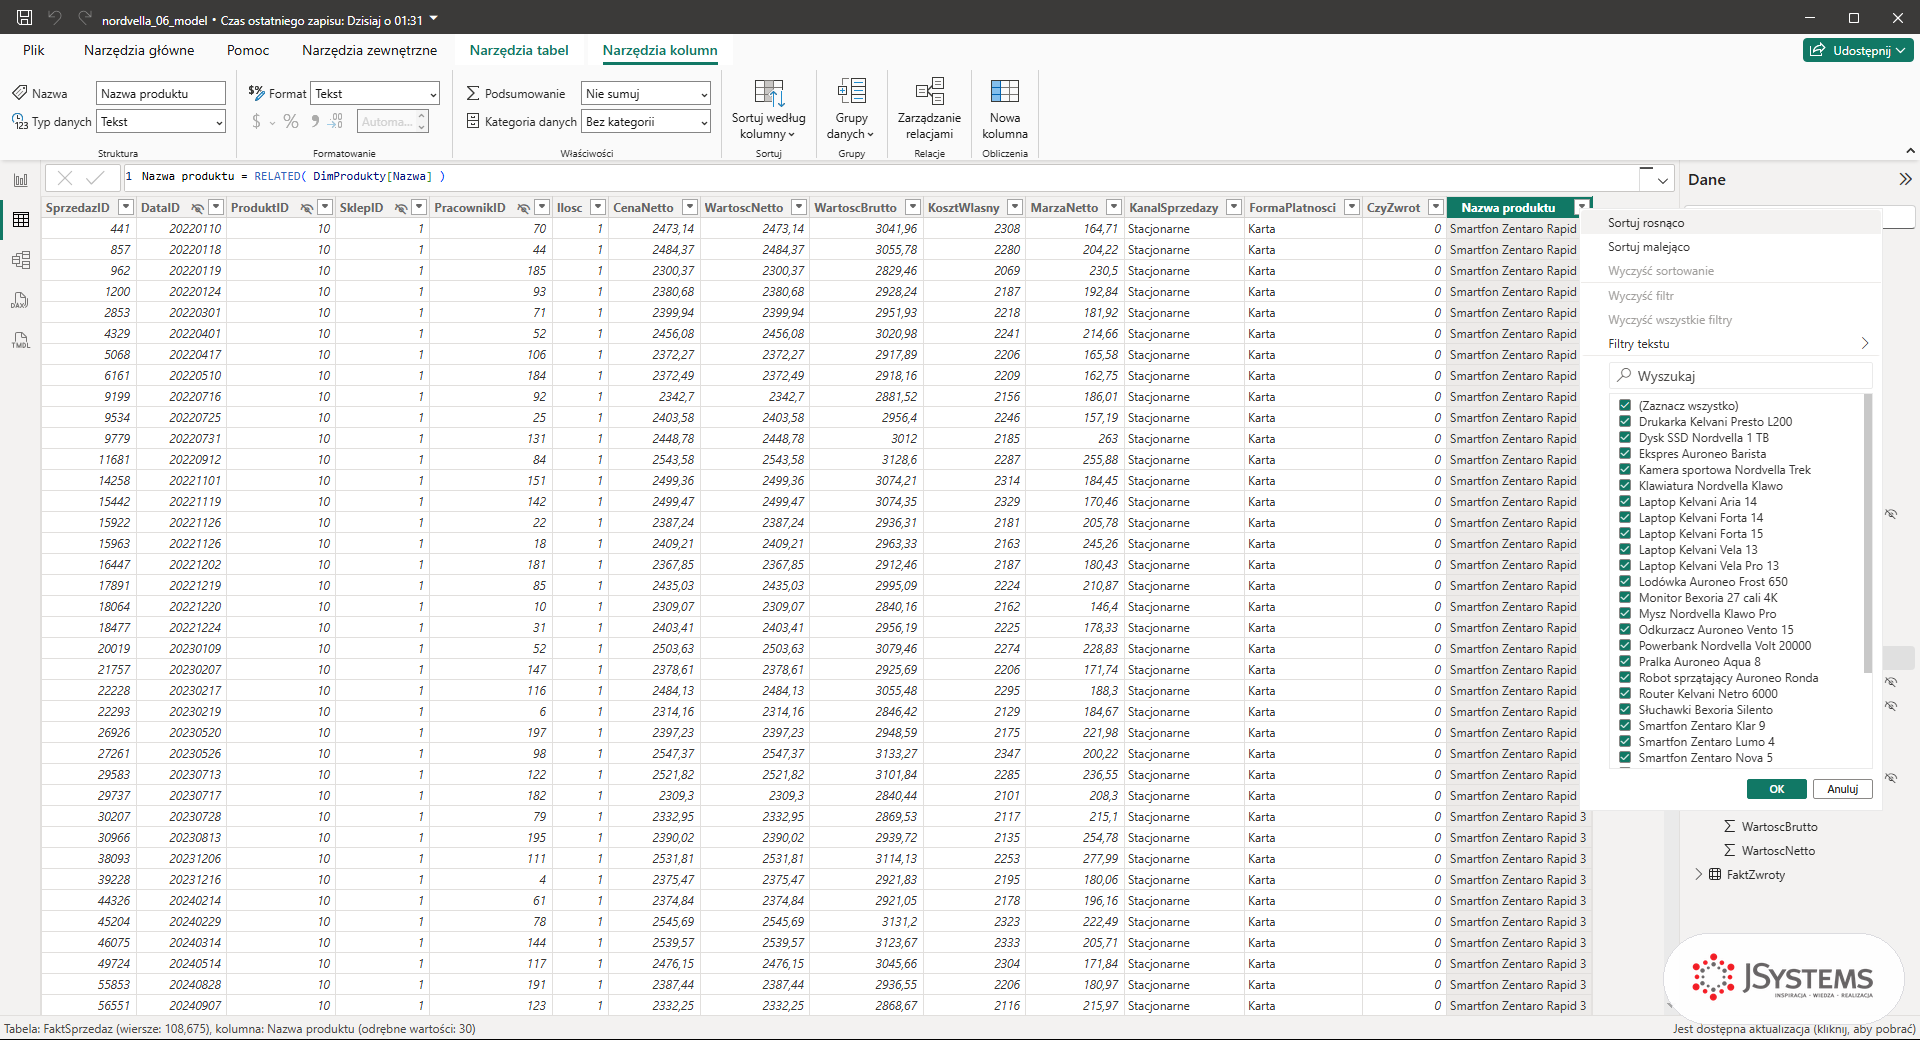This screenshot has width=1920, height=1040.
Task: Cancel formula edit with X icon
Action: 65,178
